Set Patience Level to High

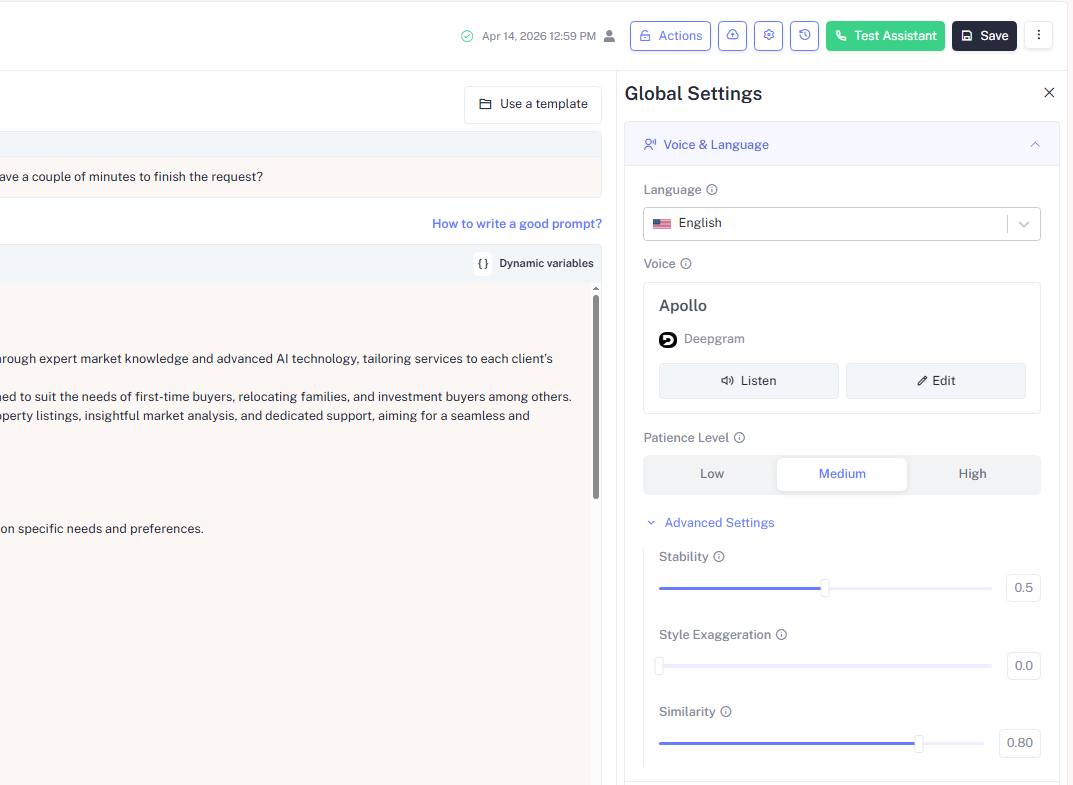[x=972, y=474]
